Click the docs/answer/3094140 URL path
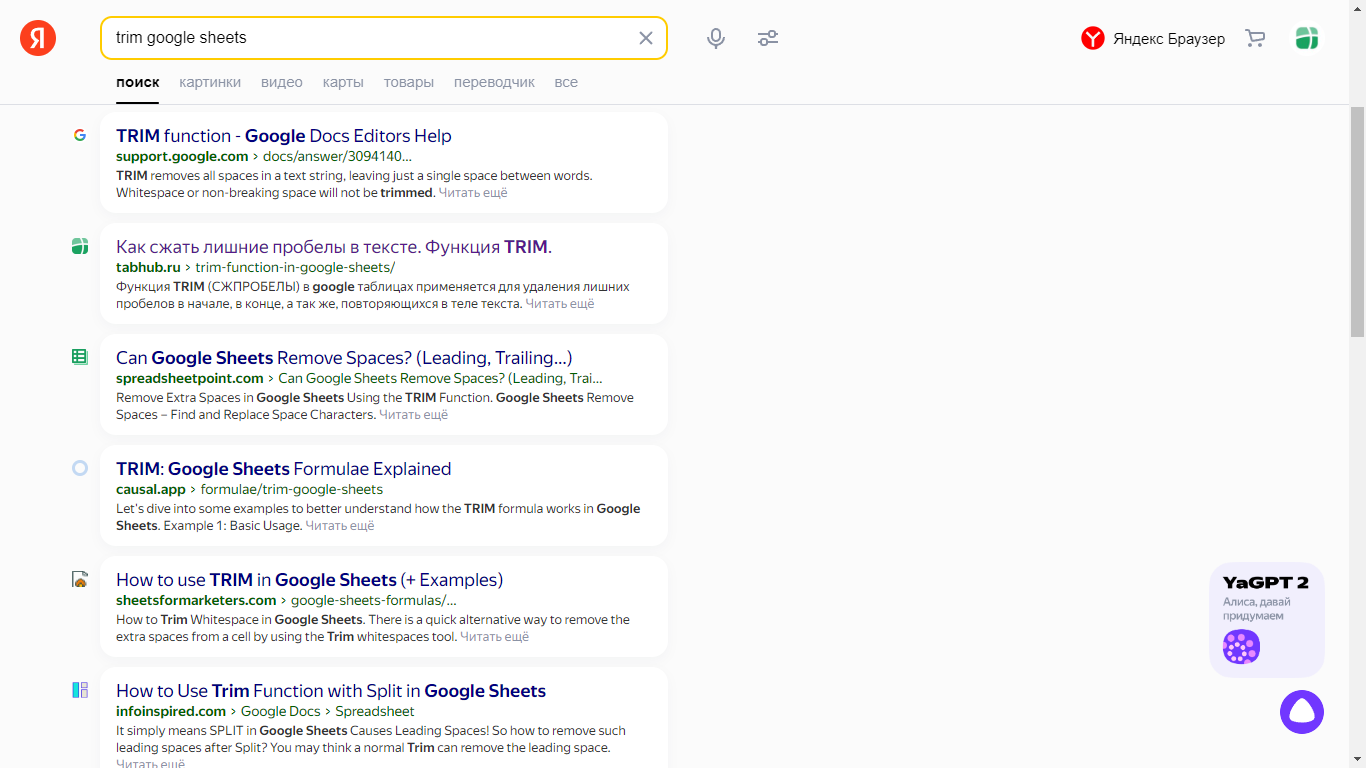This screenshot has height=768, width=1366. 338,156
